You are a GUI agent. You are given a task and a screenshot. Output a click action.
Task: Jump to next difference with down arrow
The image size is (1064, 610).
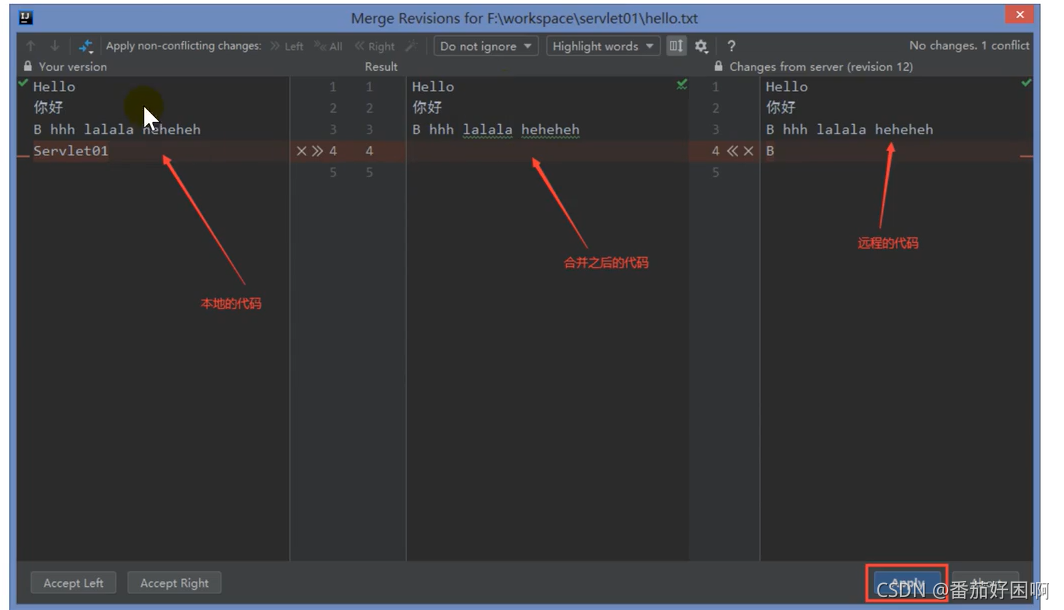54,46
